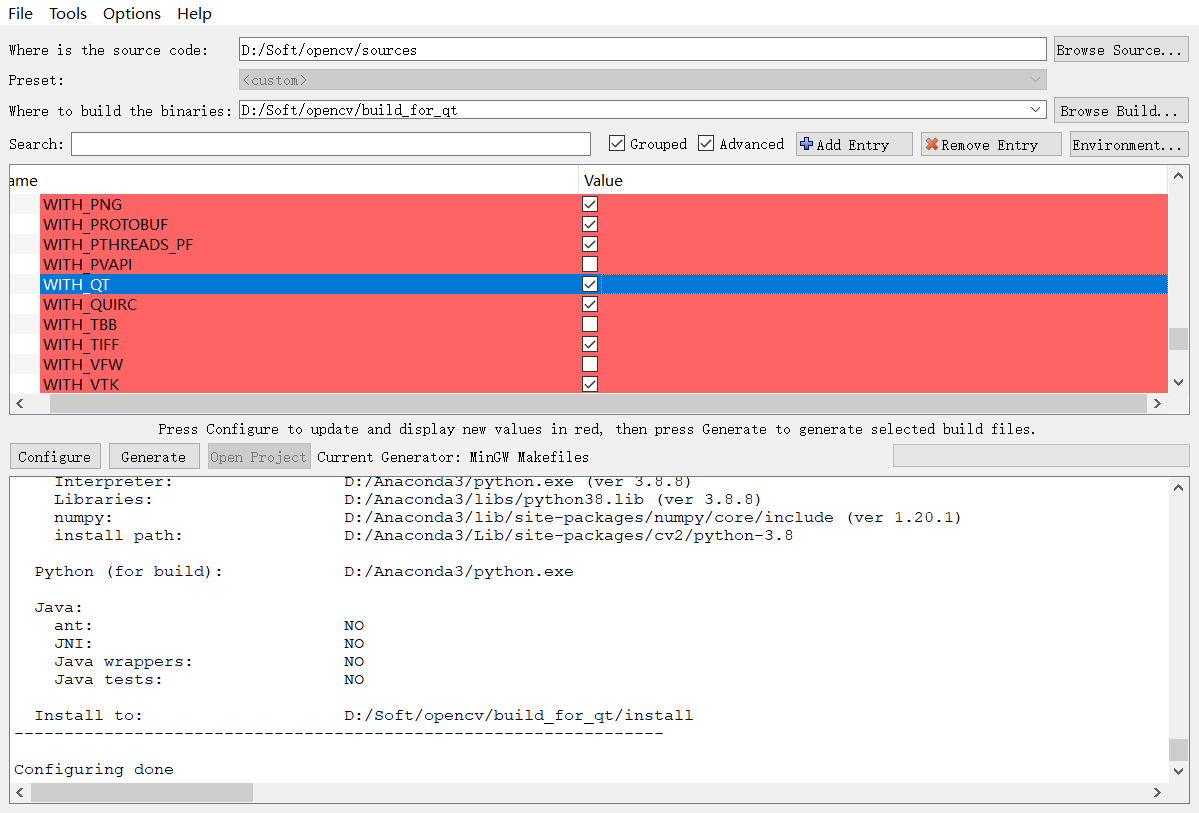Enable the WITH_VFW option
This screenshot has height=813, width=1199.
tap(590, 364)
